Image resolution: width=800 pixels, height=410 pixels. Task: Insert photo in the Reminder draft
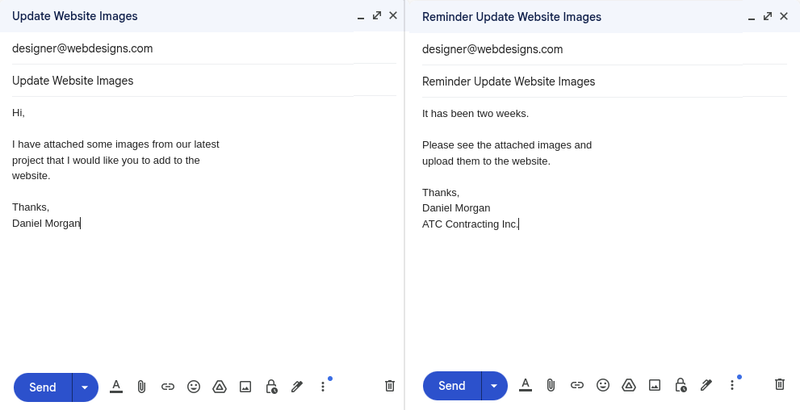point(655,385)
